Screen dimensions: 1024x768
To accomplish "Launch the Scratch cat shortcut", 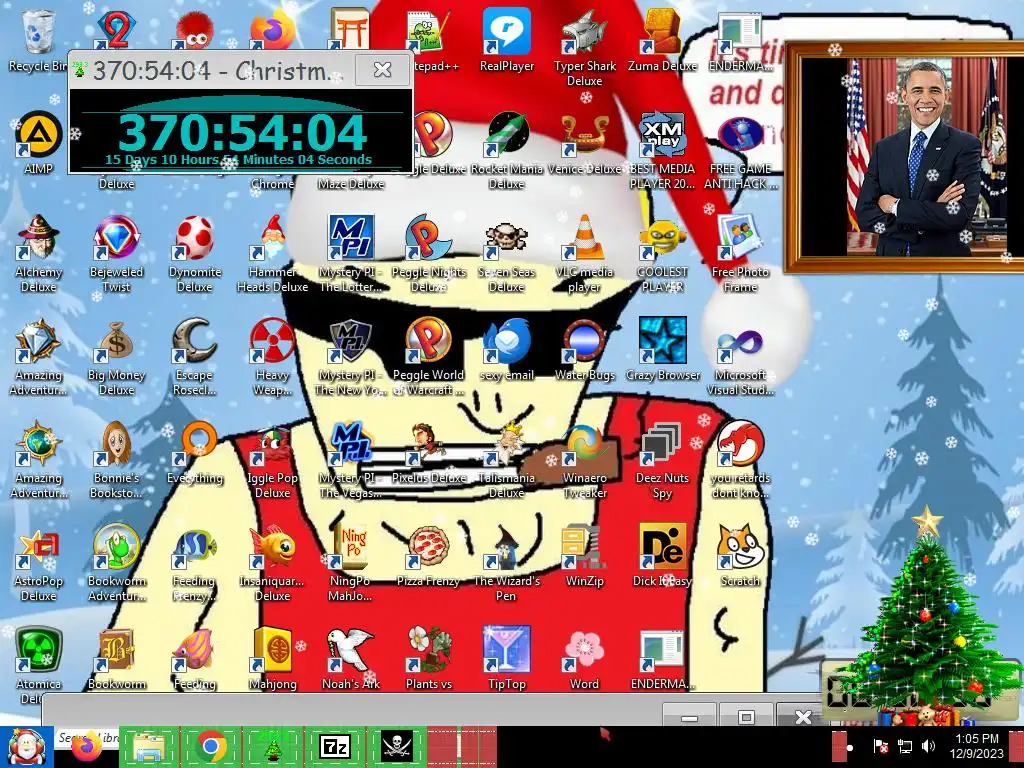I will 740,555.
